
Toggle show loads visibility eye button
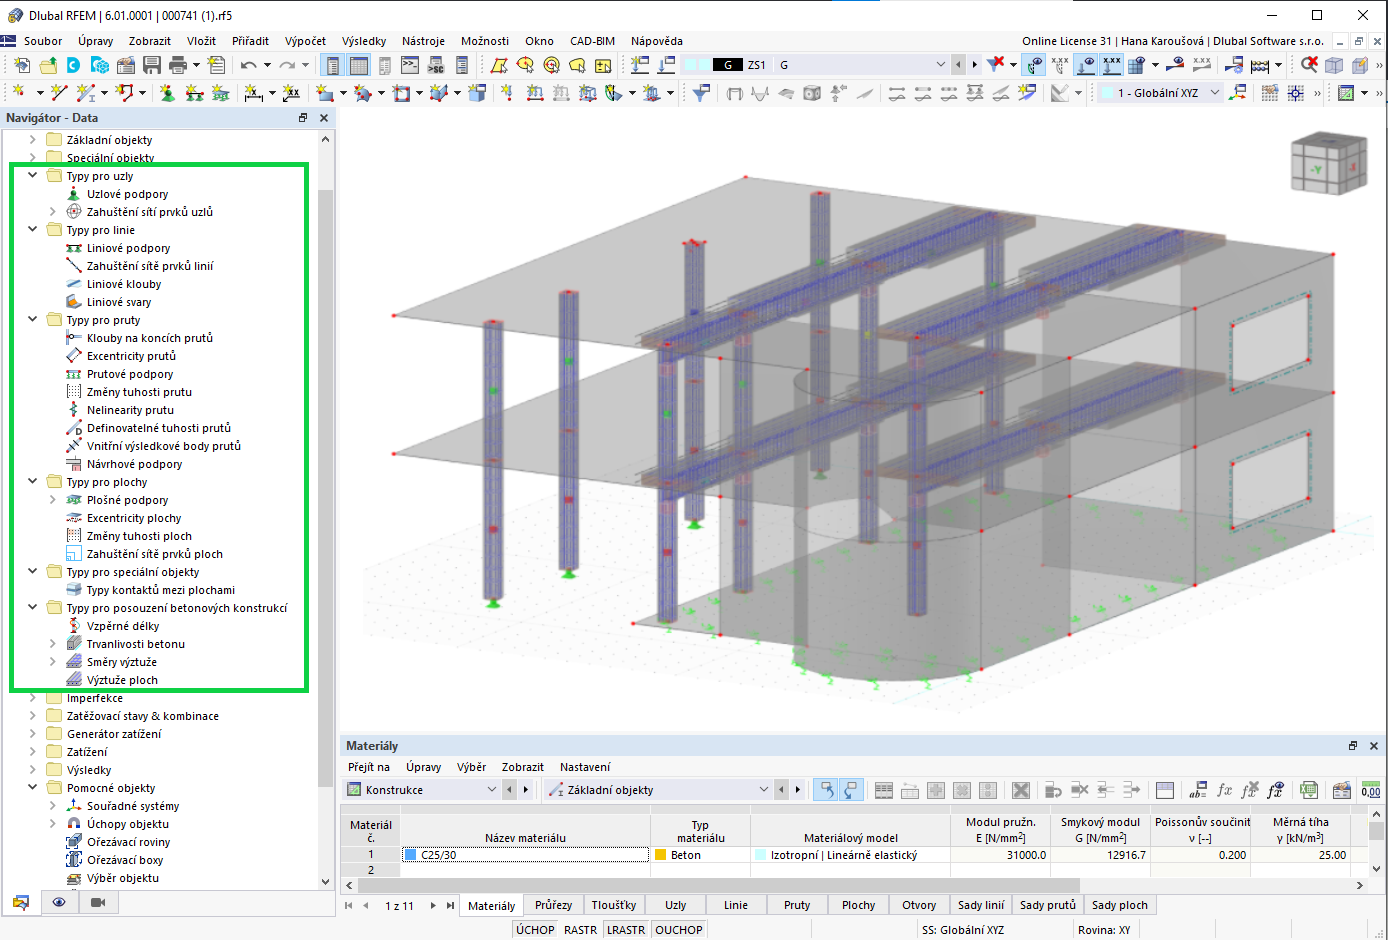coord(1086,65)
